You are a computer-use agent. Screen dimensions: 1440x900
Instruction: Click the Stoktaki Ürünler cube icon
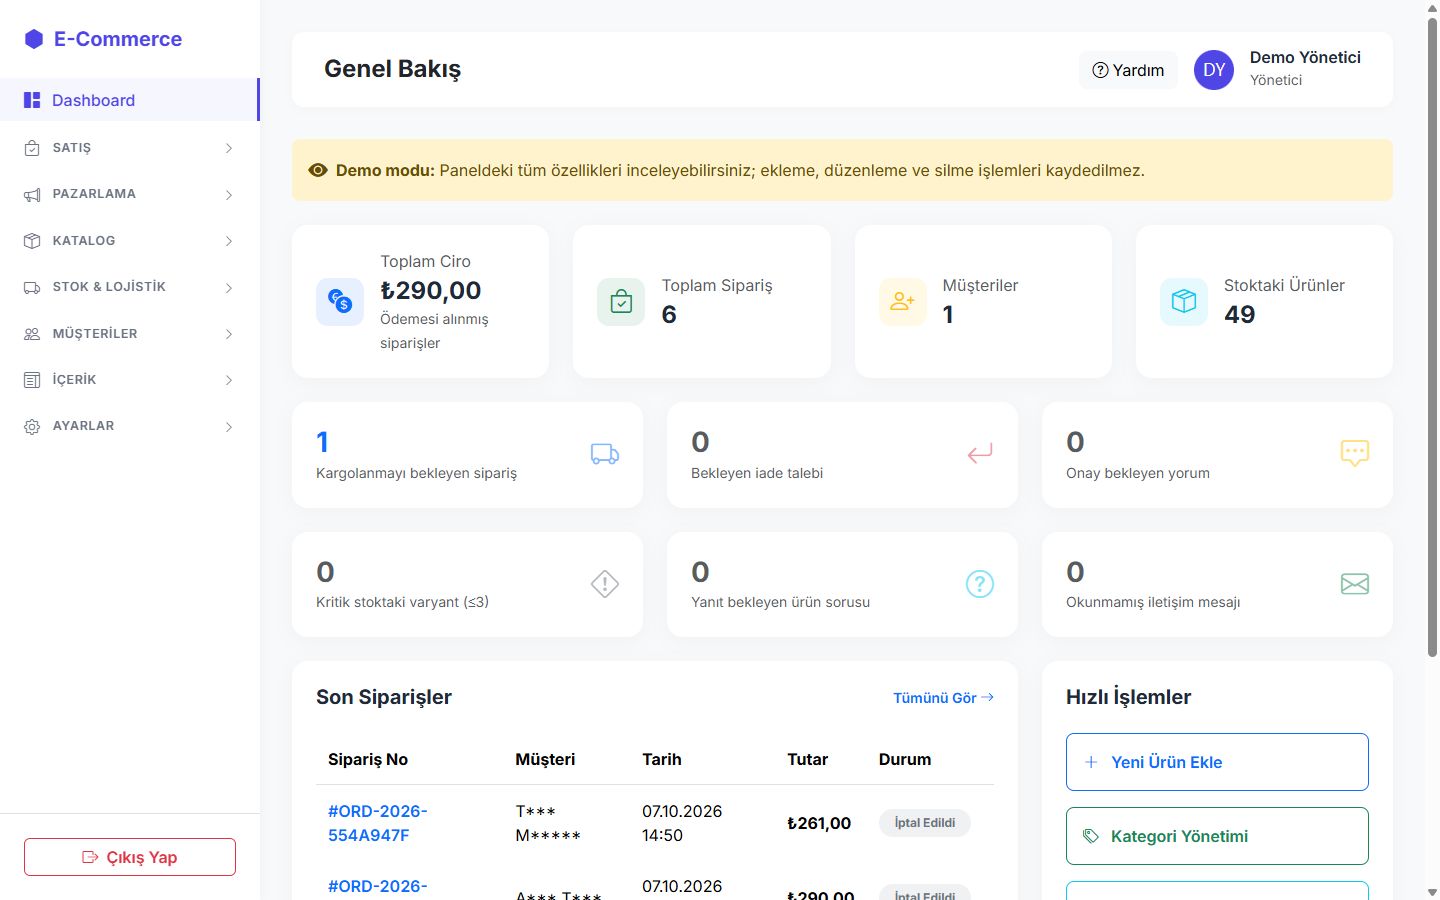(1184, 302)
